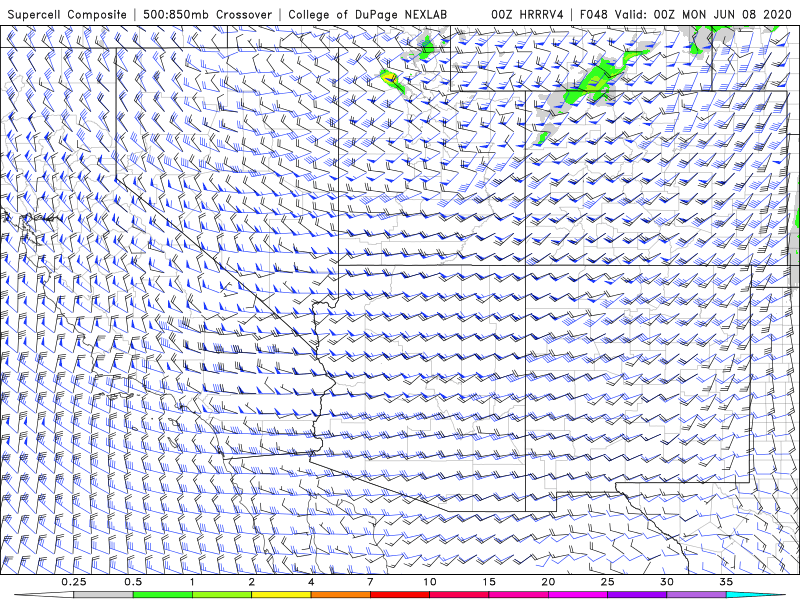Select the lavender legend swatch between 30 and 35
The image size is (800, 600).
click(x=696, y=595)
